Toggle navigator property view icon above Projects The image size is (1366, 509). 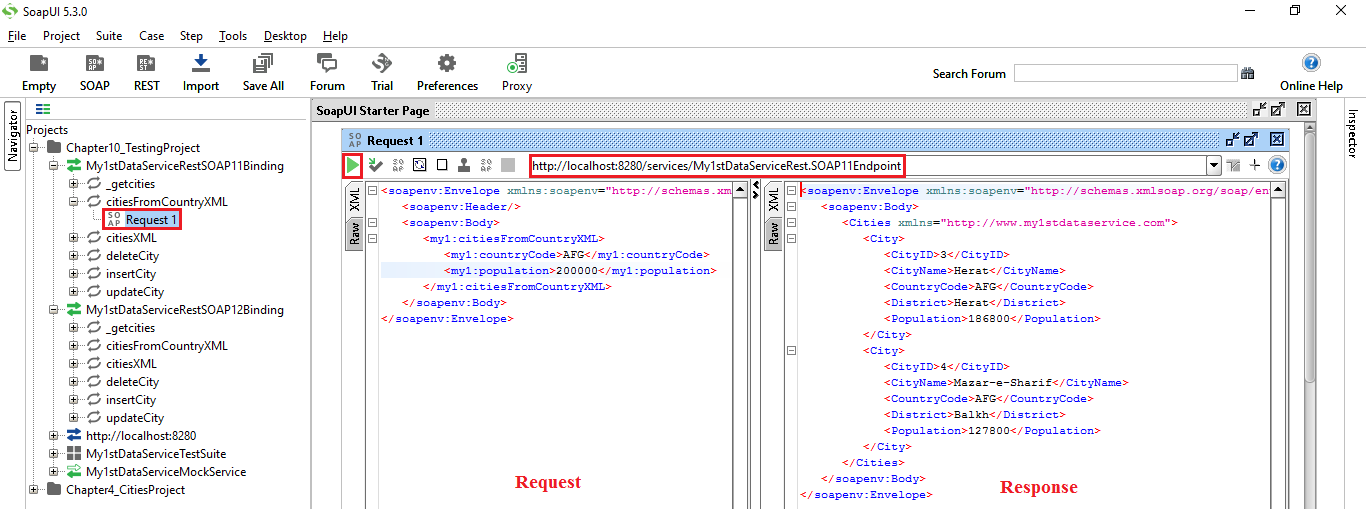point(43,109)
